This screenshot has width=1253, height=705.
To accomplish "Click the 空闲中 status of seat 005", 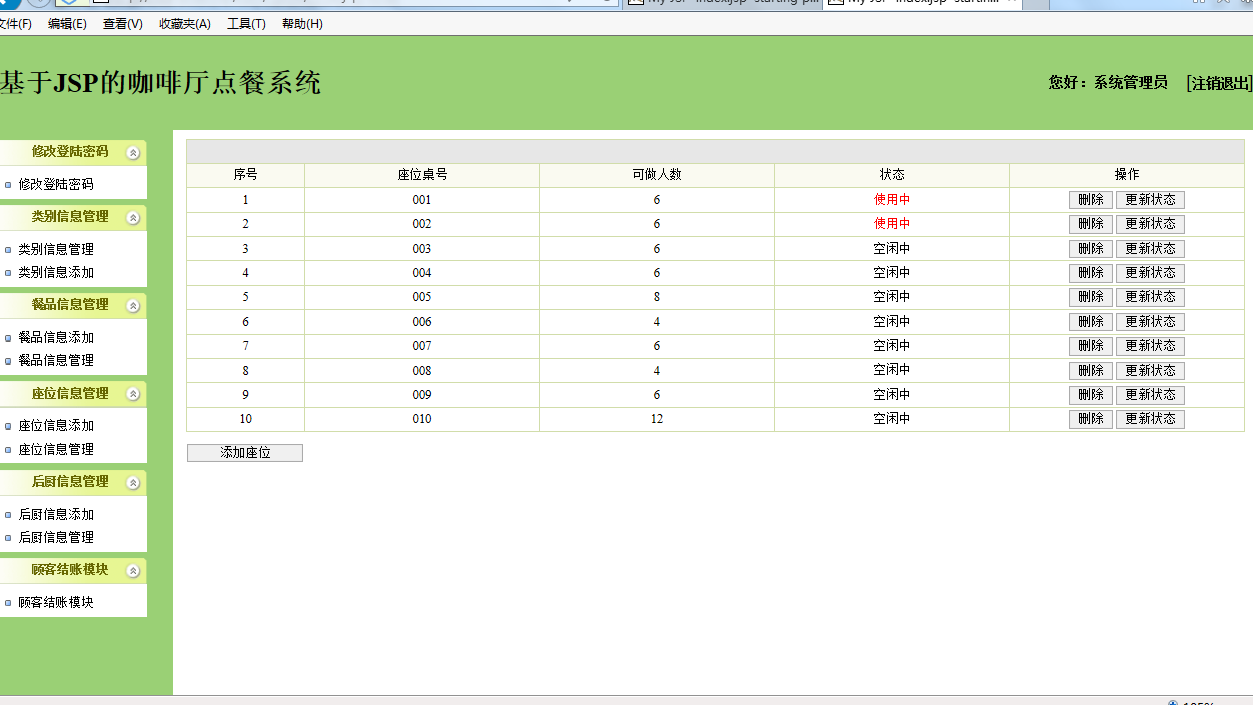I will pyautogui.click(x=892, y=297).
